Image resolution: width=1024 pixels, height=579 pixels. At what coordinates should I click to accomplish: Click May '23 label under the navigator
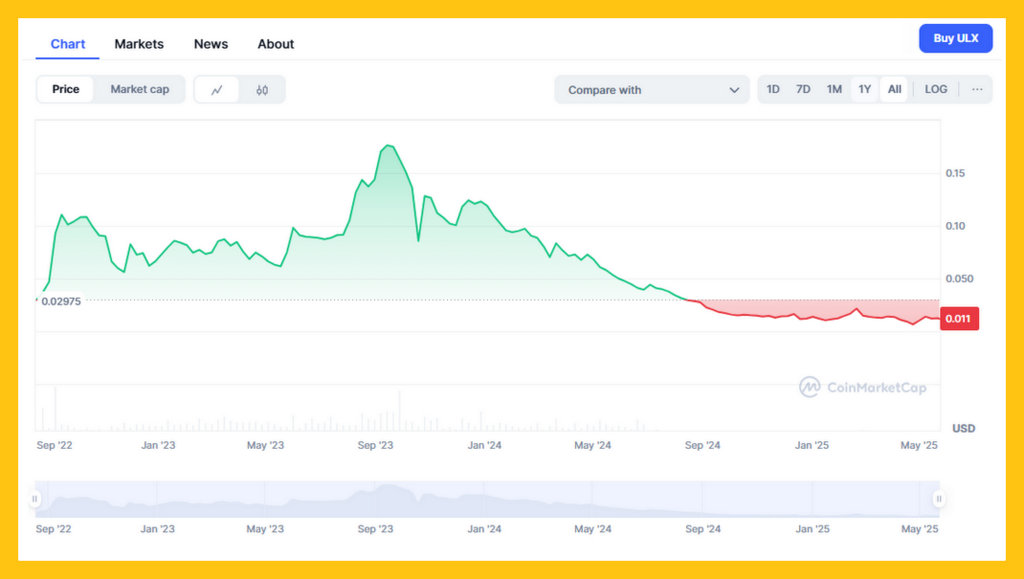coord(265,529)
